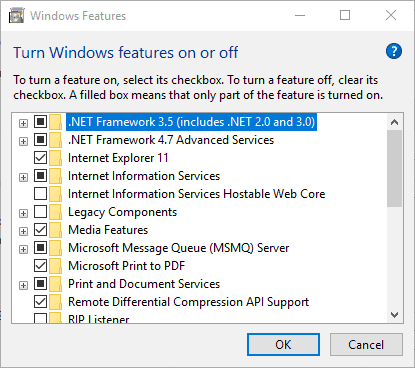Confirm changes with the OK button
This screenshot has height=368, width=415.
click(283, 345)
